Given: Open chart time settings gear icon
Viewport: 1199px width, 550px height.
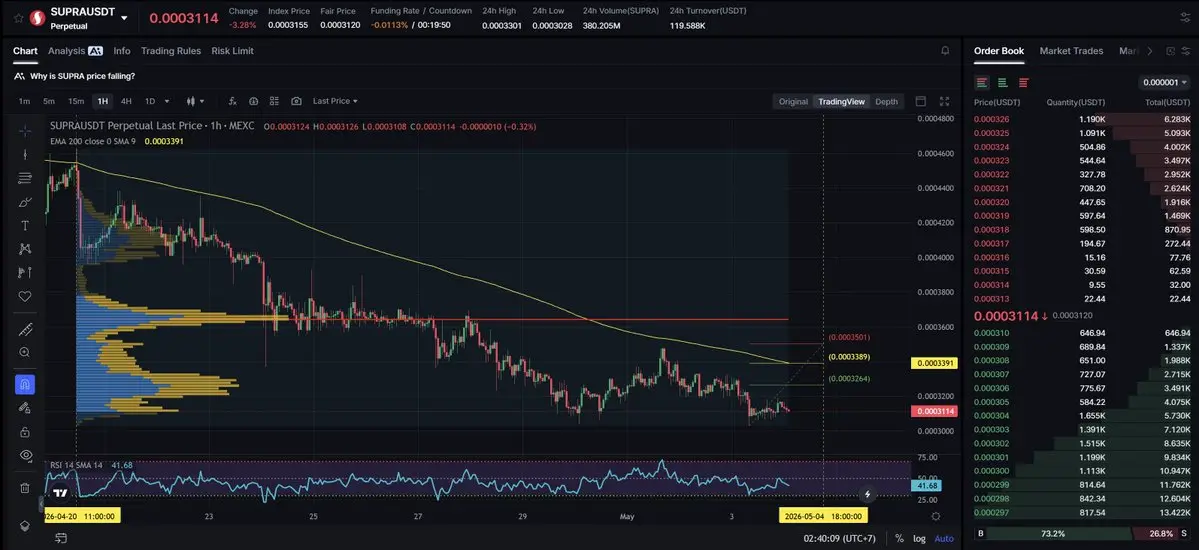Looking at the screenshot, I should point(936,516).
